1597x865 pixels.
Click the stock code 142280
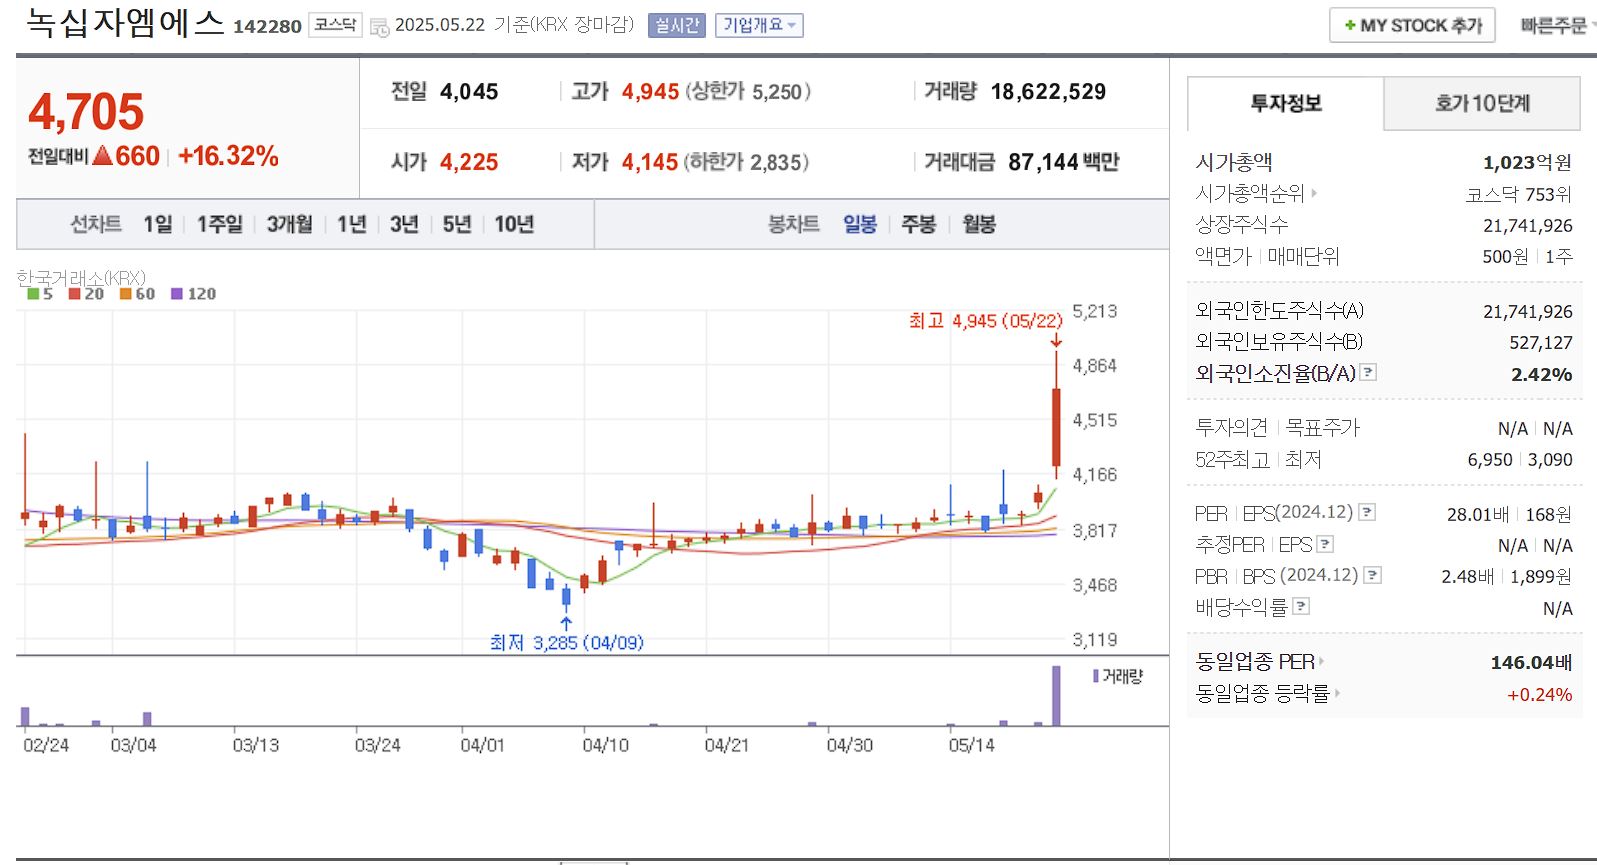coord(267,27)
